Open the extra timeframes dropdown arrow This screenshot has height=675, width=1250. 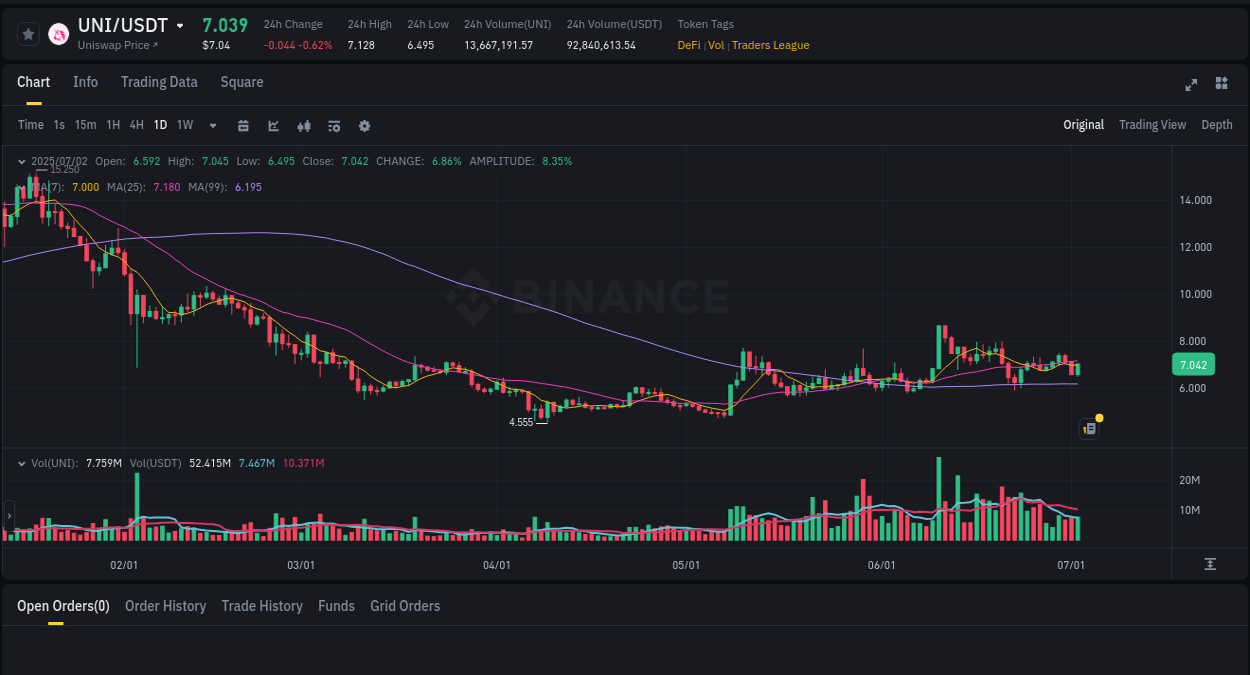[x=212, y=125]
